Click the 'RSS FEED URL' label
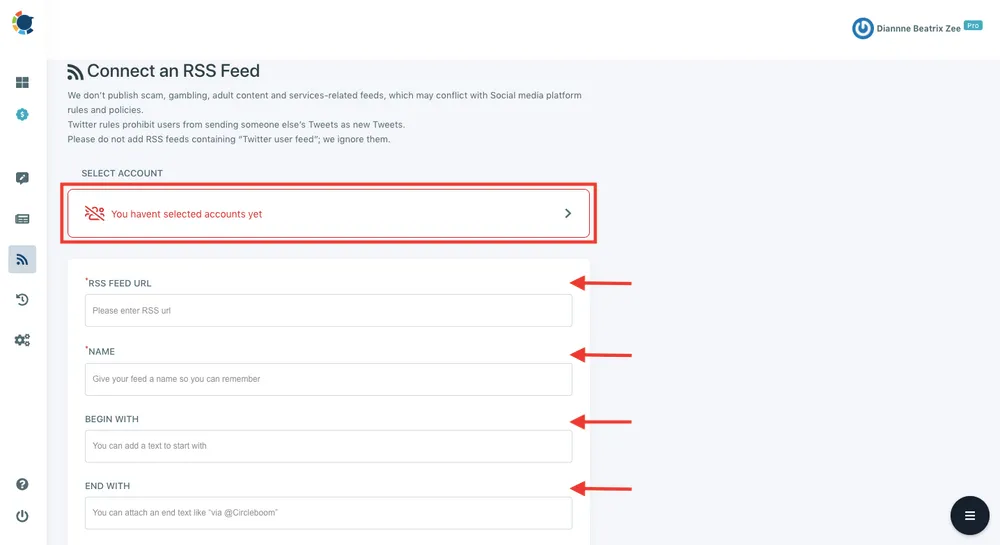 coord(119,283)
